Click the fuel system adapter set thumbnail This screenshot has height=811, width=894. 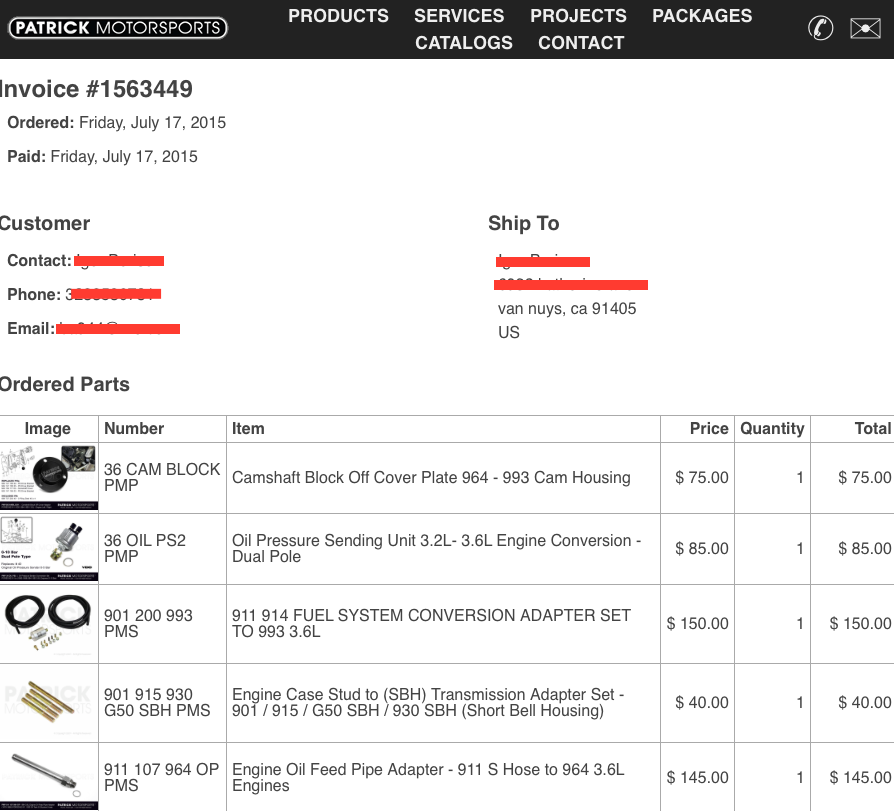click(x=49, y=623)
